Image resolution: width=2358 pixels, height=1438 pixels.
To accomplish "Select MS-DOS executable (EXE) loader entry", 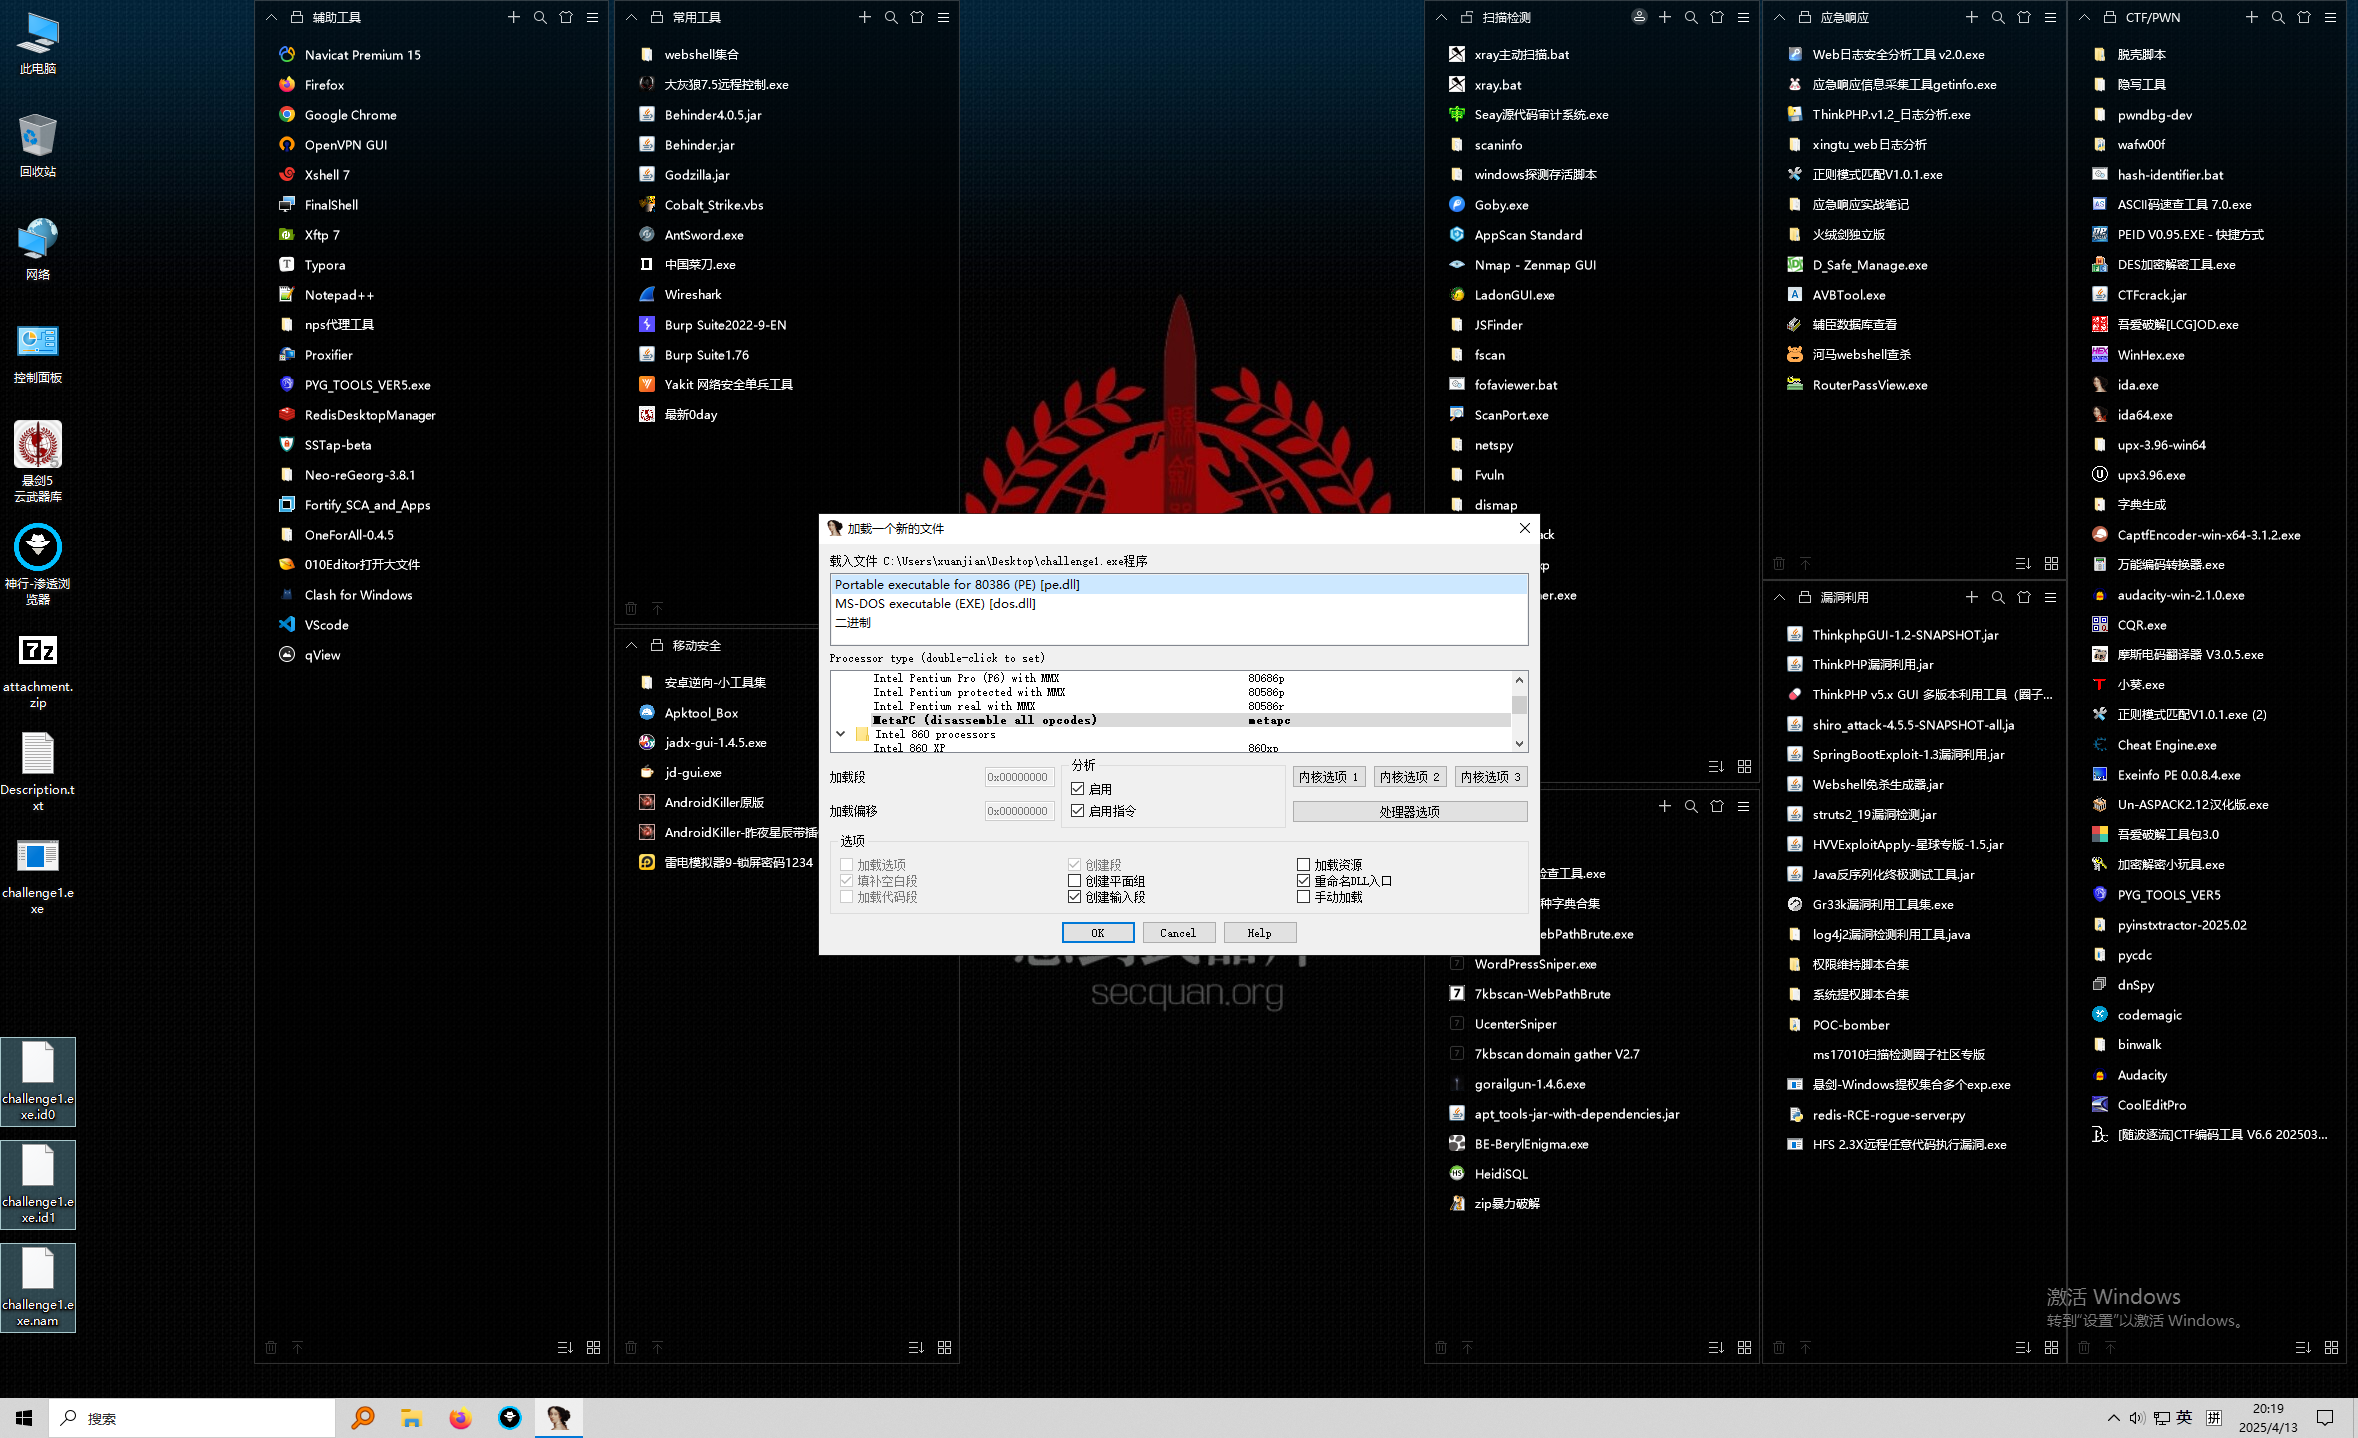I will pyautogui.click(x=935, y=604).
